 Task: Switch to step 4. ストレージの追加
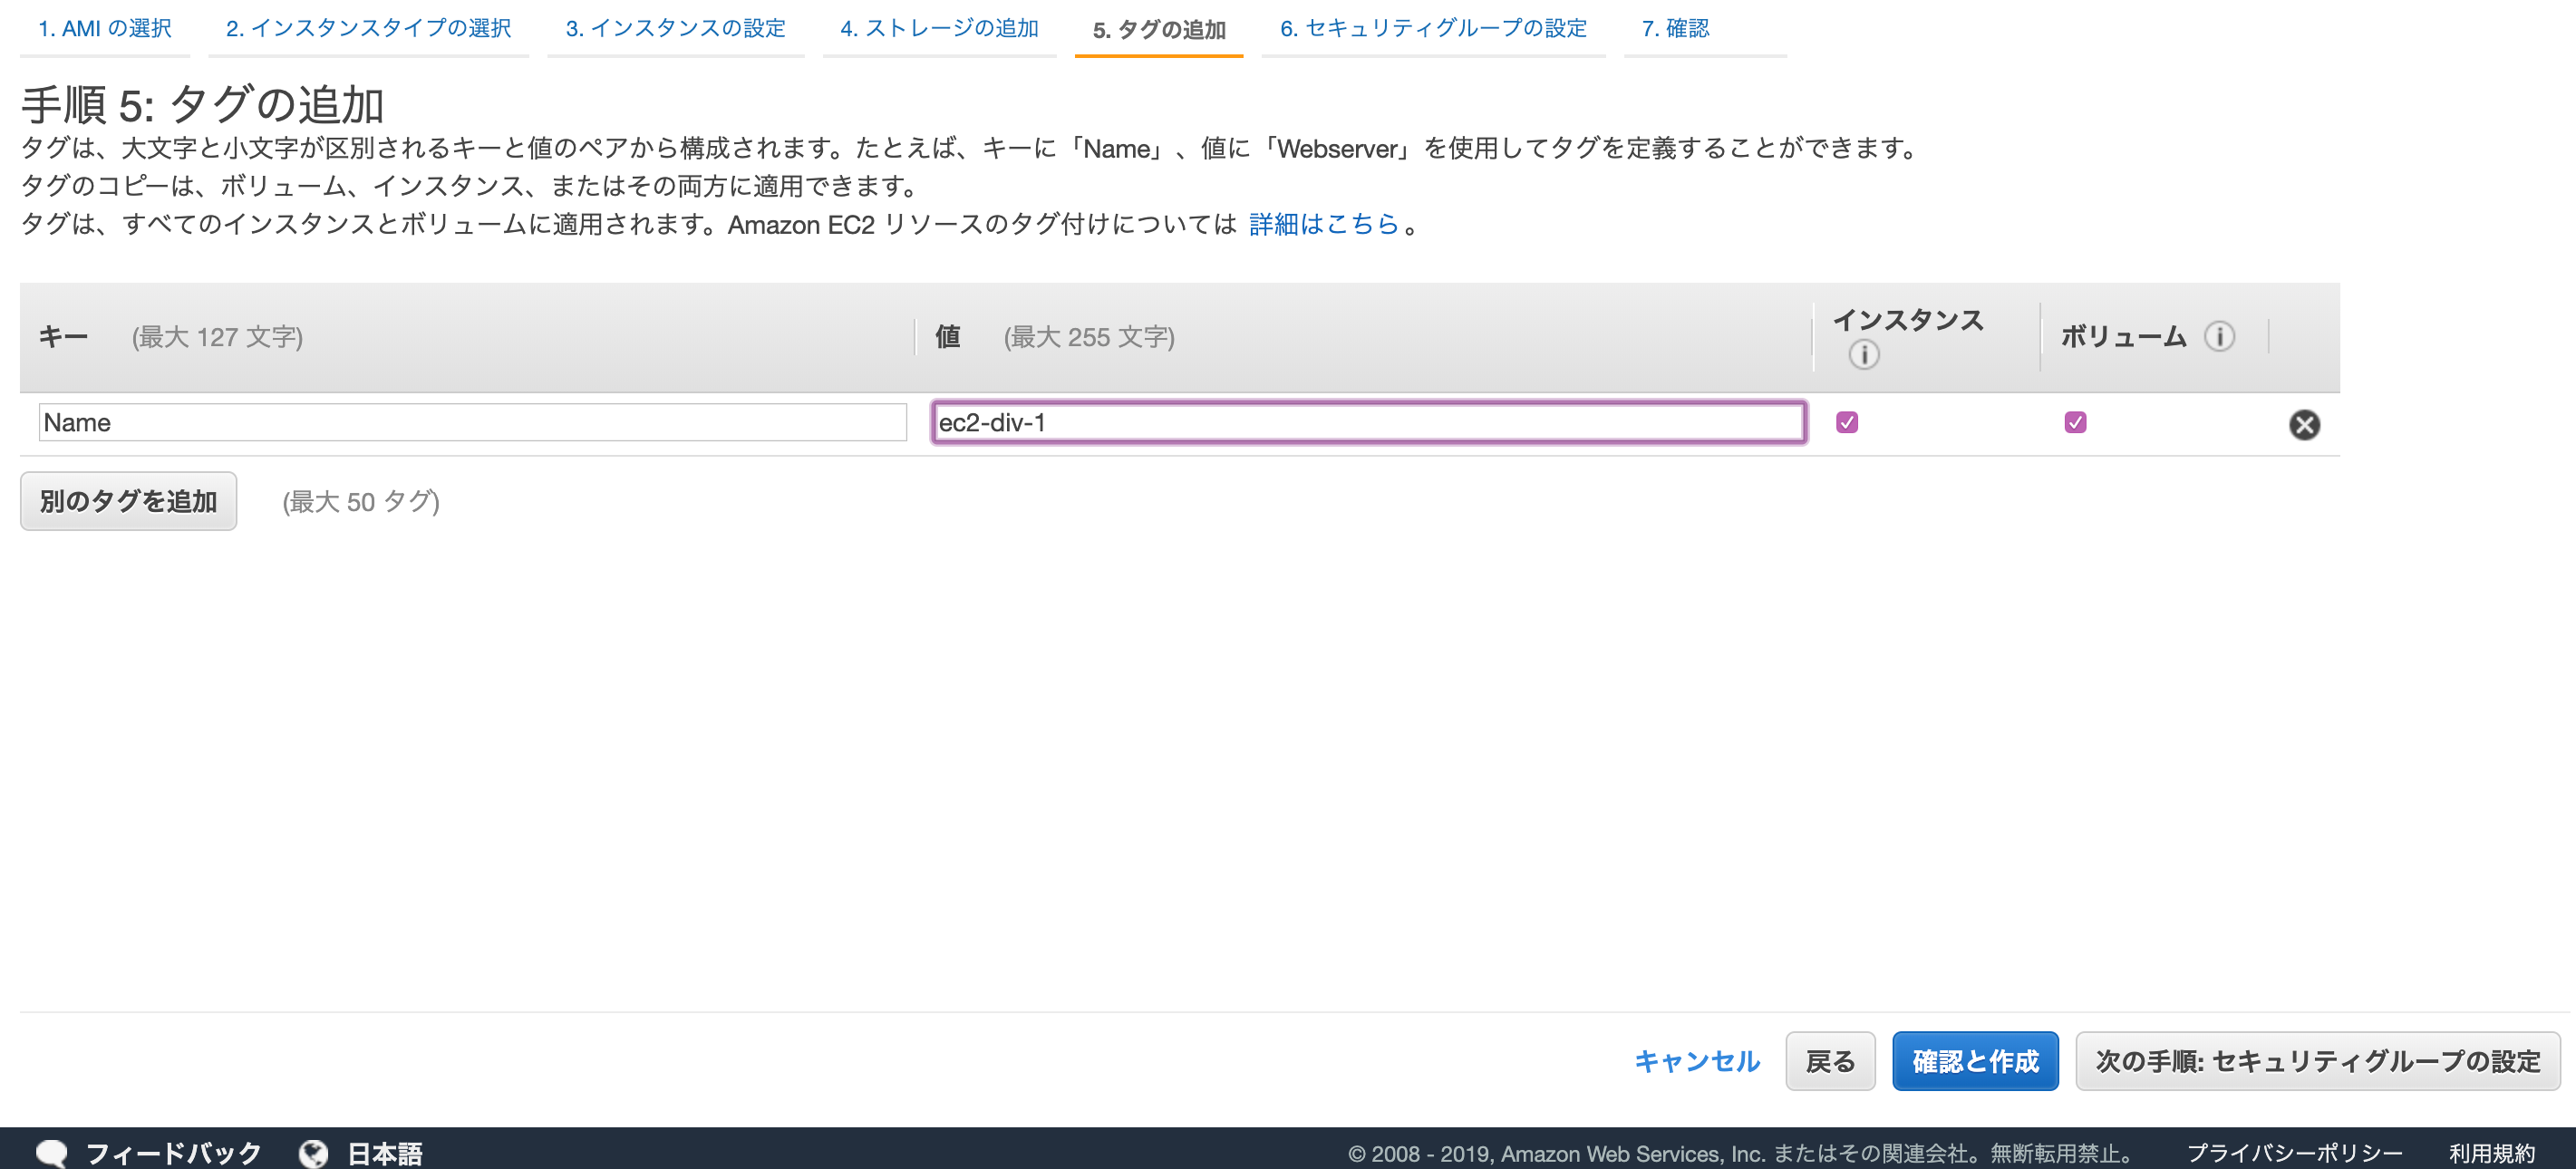939,28
